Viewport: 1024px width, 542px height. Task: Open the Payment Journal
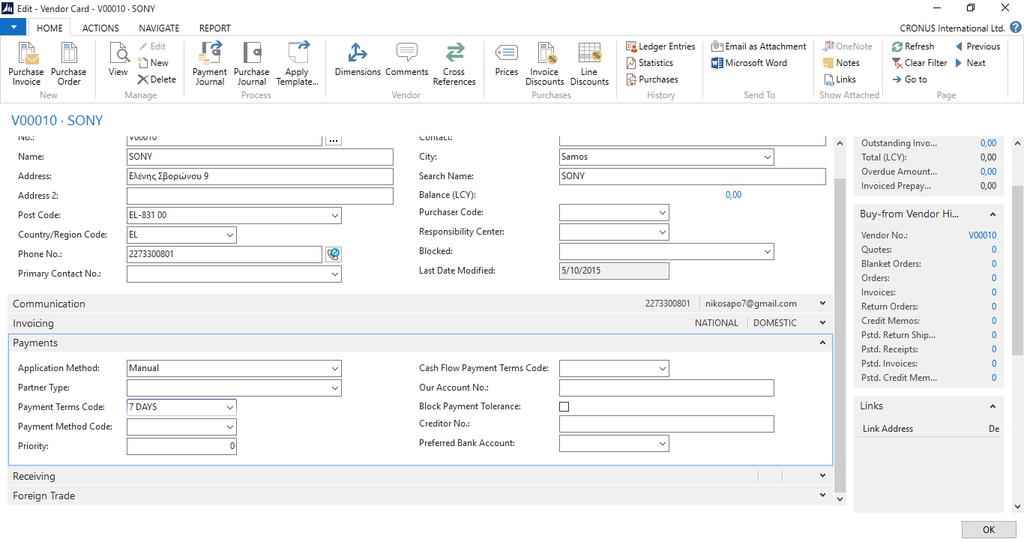pos(210,64)
